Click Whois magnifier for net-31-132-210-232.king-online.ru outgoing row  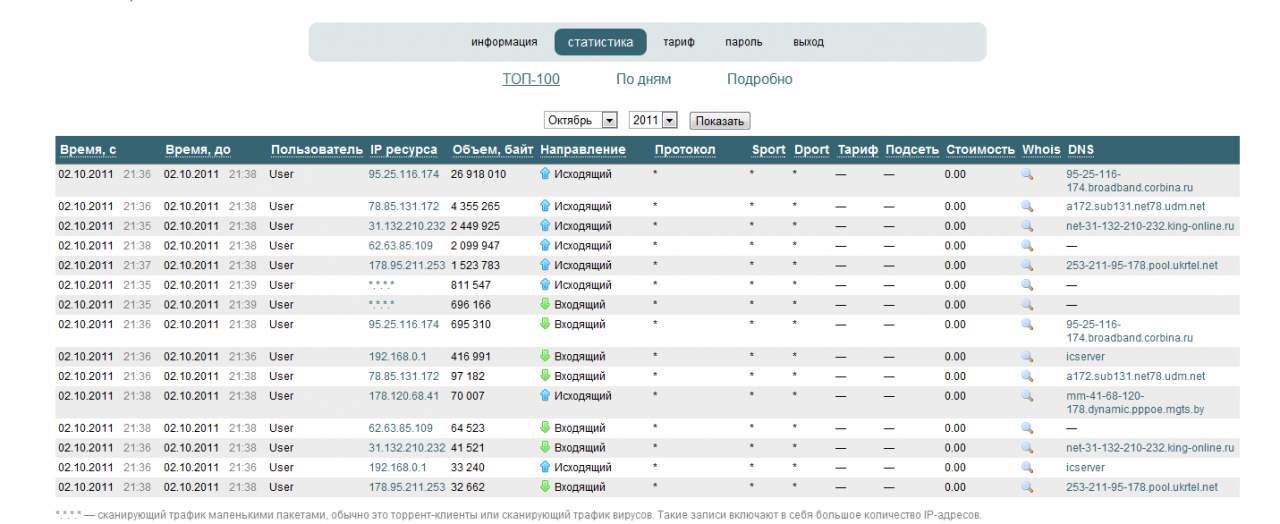pyautogui.click(x=1026, y=226)
